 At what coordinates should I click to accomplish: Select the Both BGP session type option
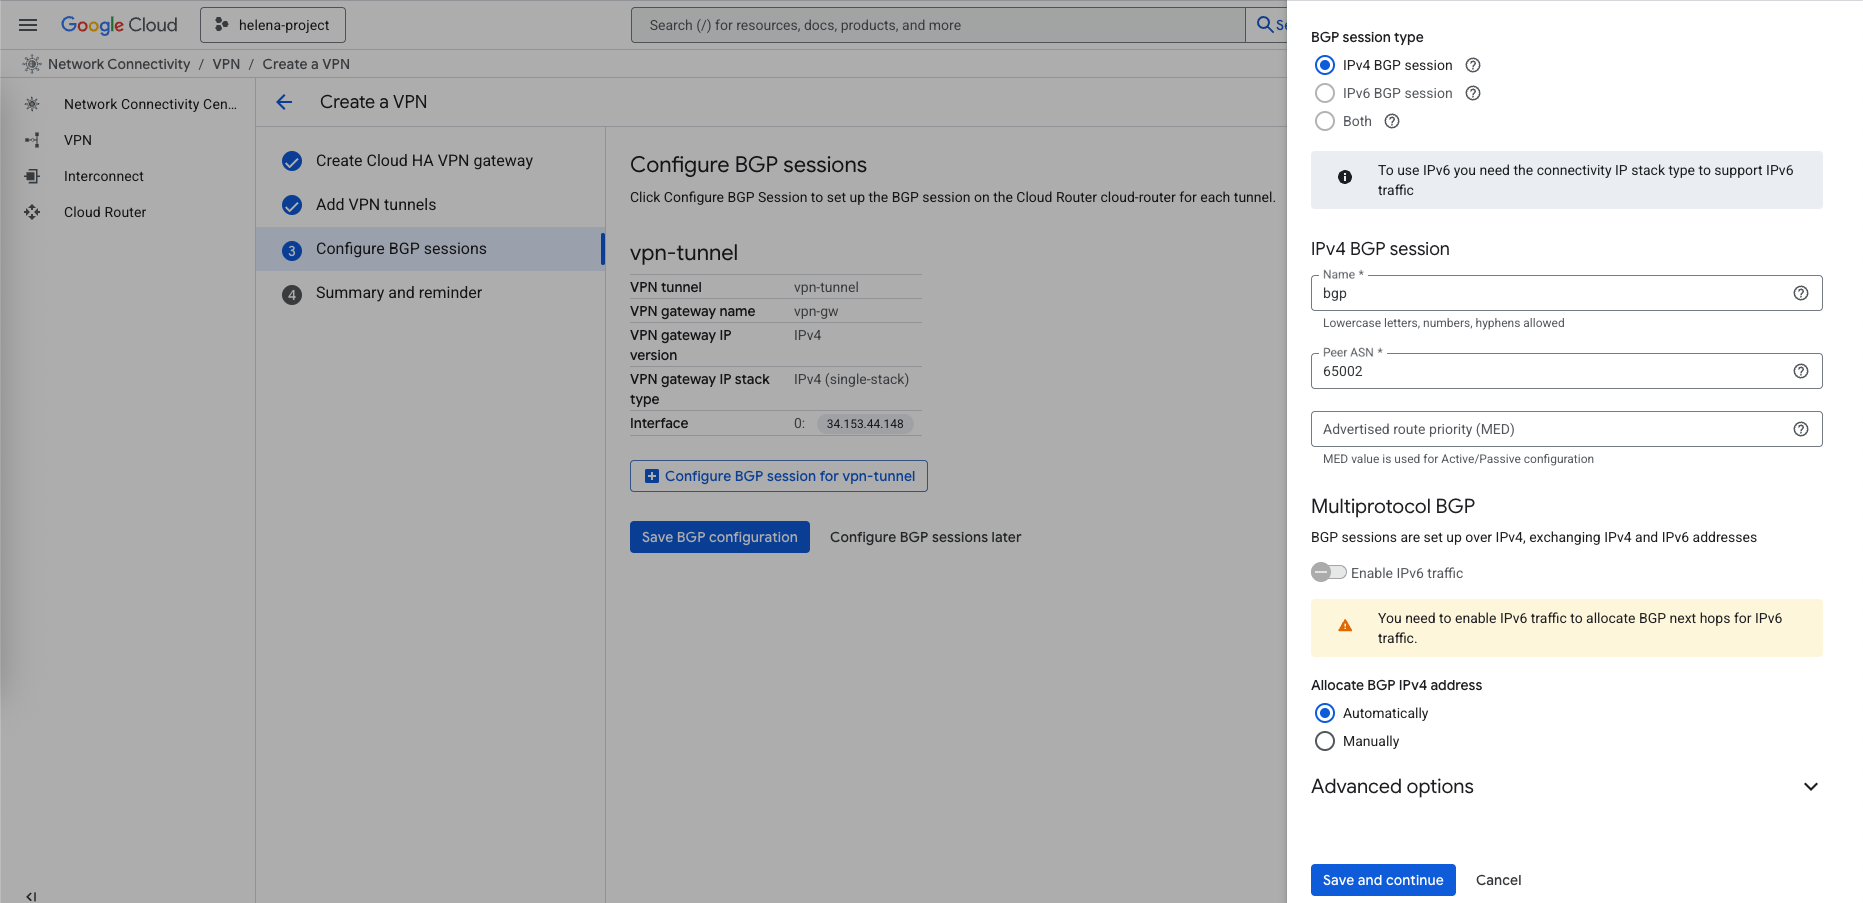pyautogui.click(x=1325, y=121)
